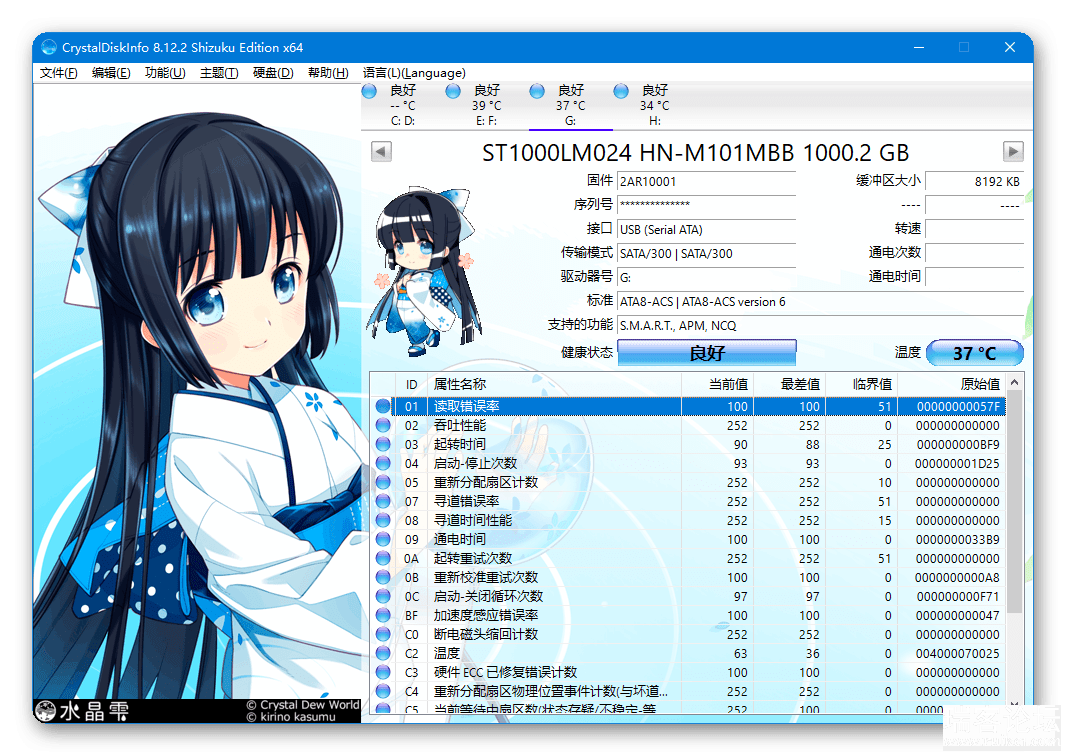Click the CrystalDiskInfo app icon in title bar
The height and width of the screenshot is (756, 1066).
click(49, 47)
